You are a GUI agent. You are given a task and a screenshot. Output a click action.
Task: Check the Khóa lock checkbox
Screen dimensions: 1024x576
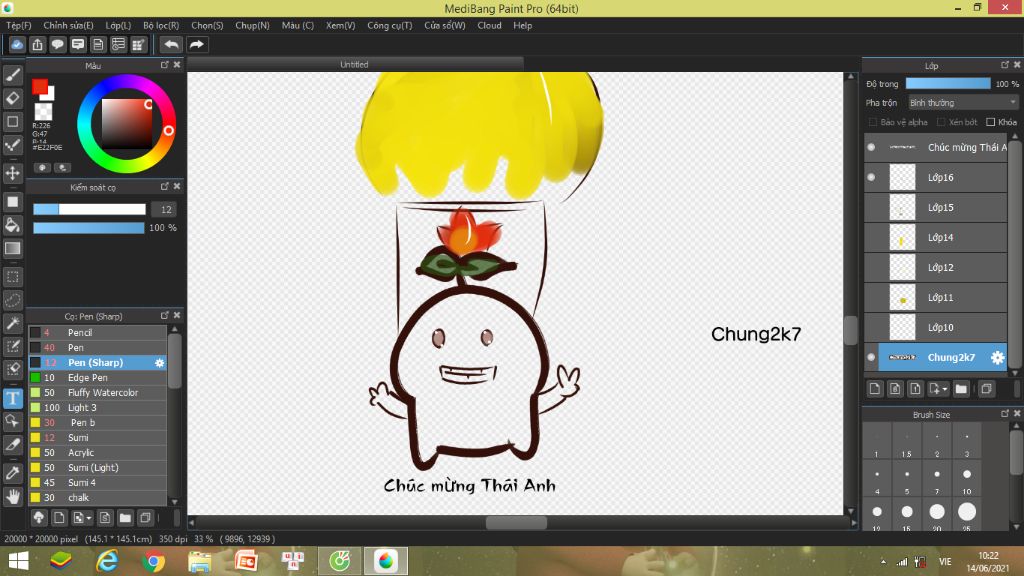pos(991,122)
